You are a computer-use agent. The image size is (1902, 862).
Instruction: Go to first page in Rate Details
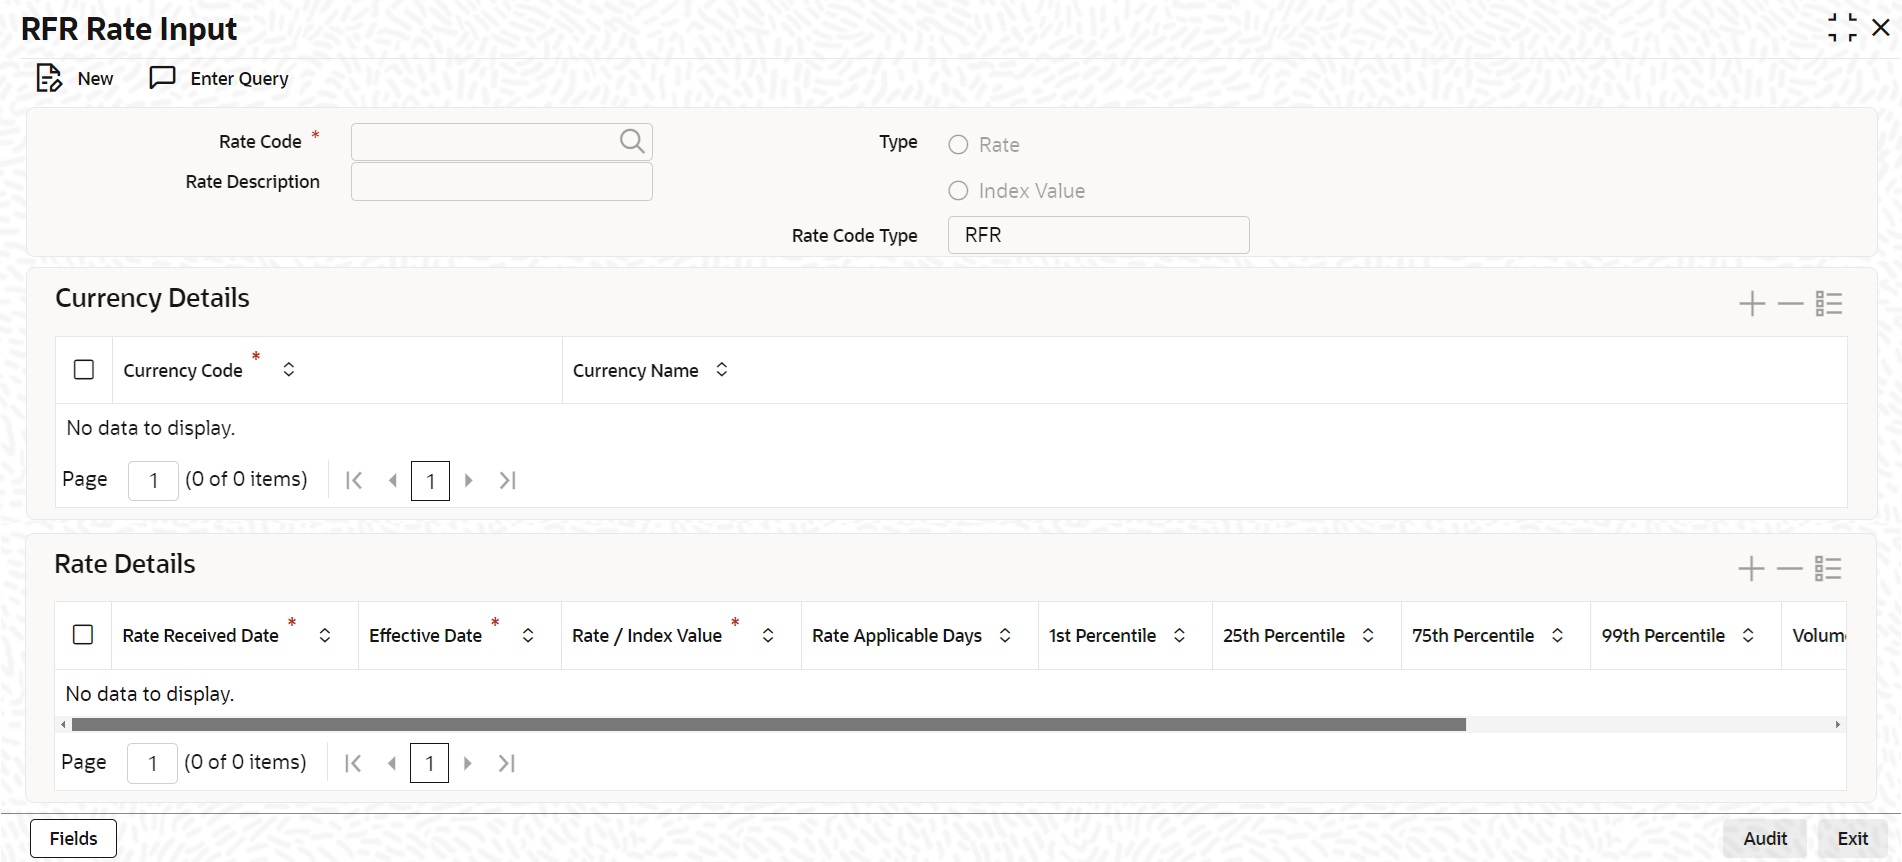click(x=352, y=764)
